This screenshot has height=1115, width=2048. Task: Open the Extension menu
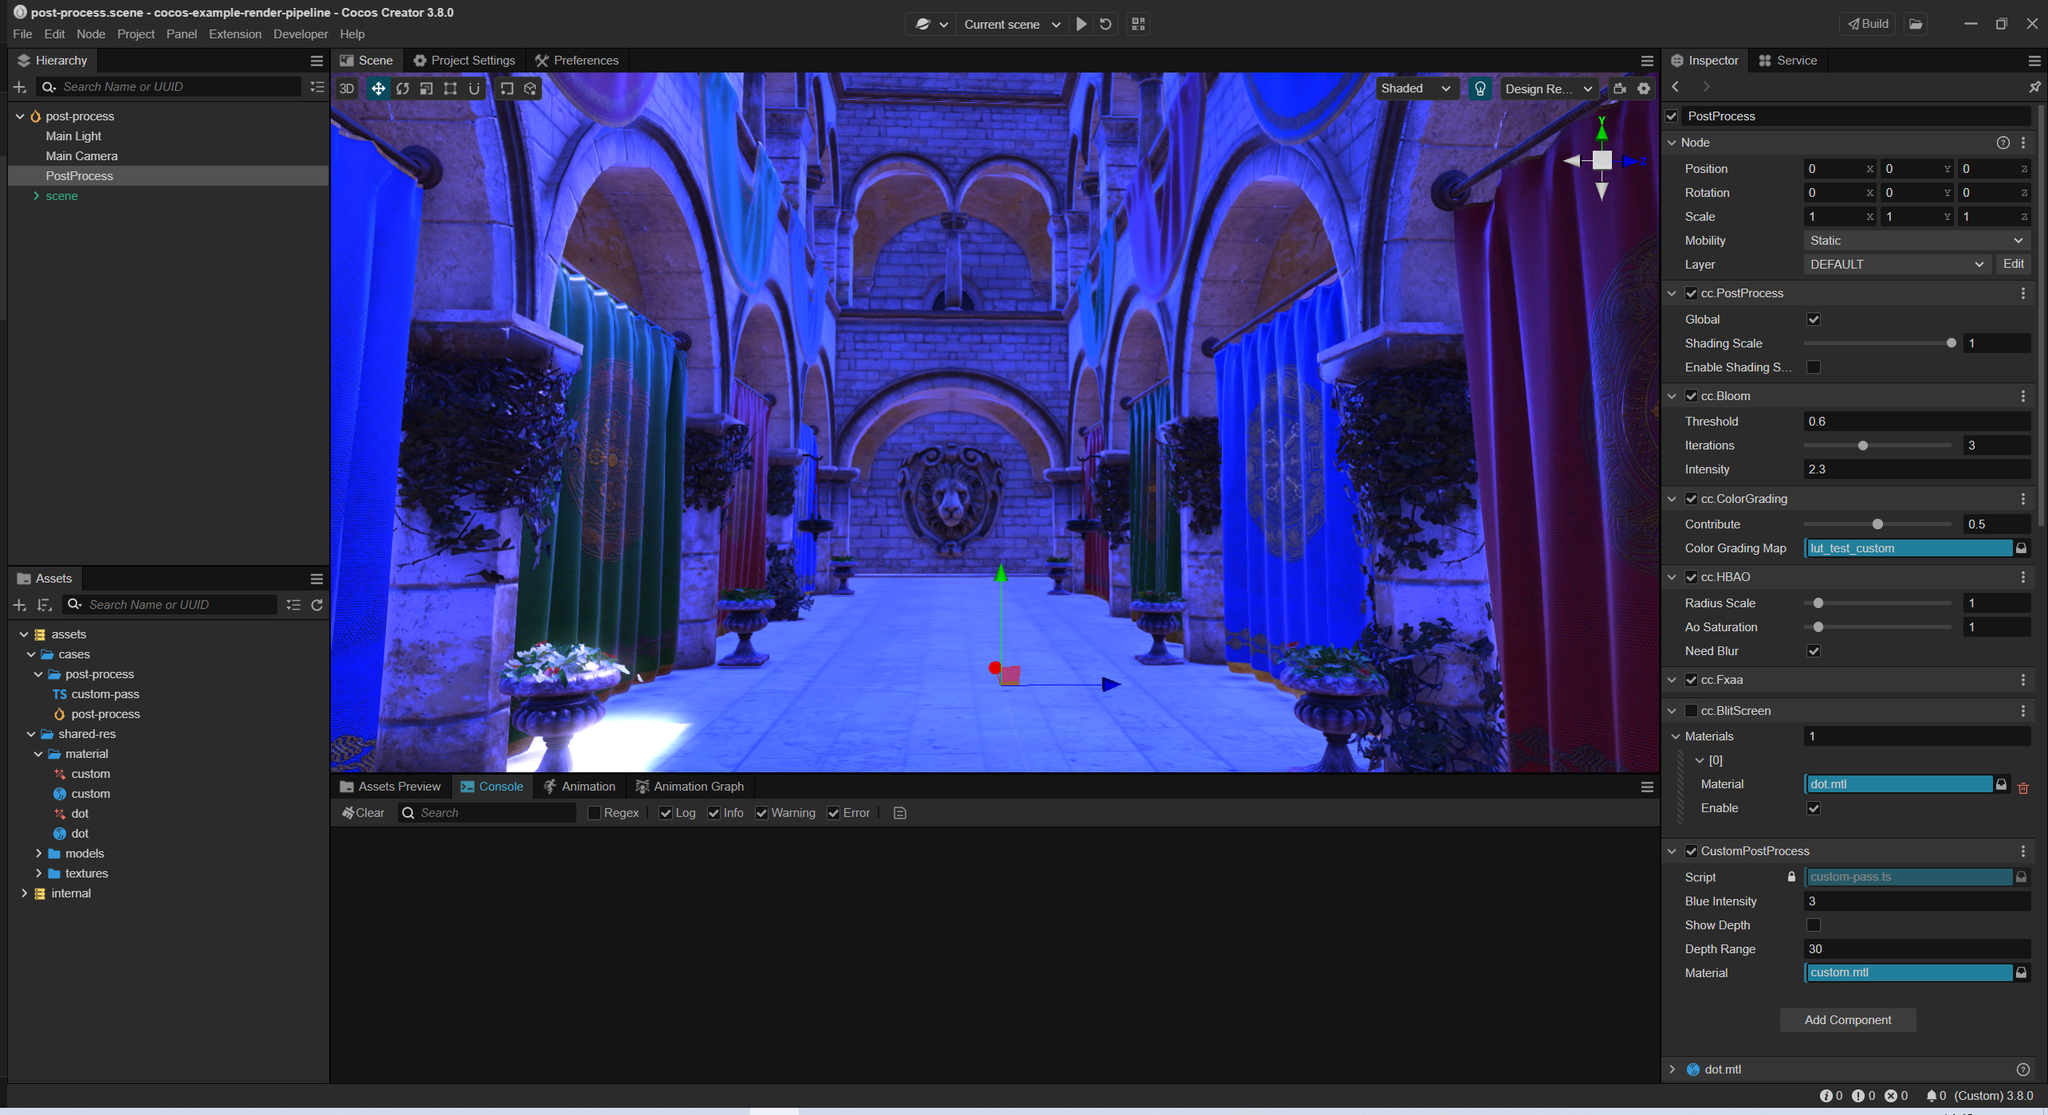(x=235, y=34)
